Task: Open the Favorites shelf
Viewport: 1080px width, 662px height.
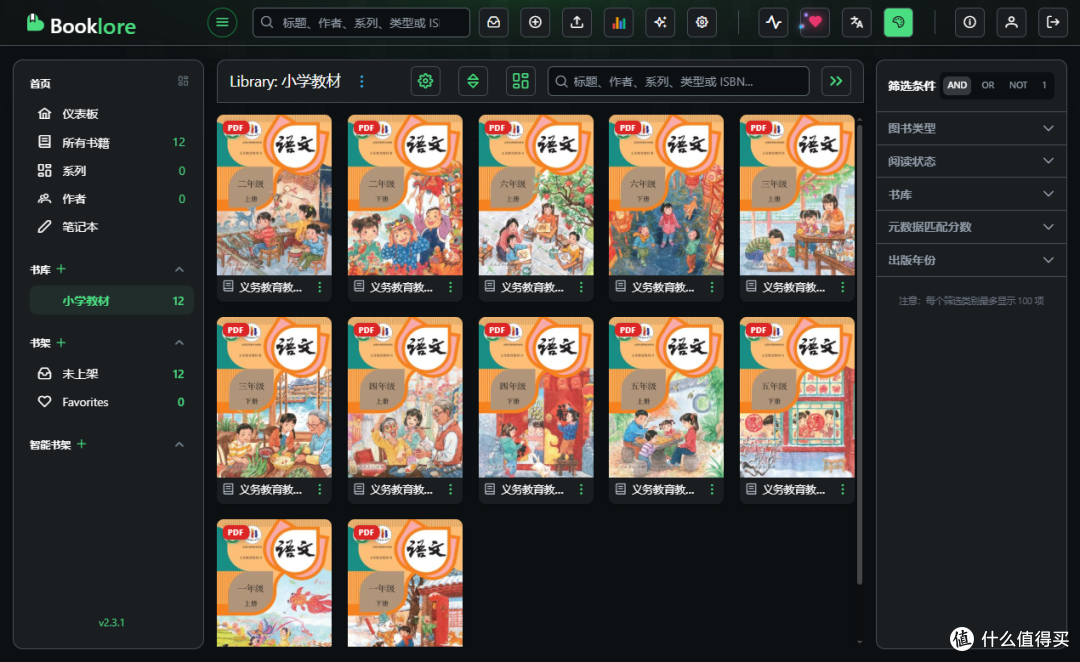Action: tap(111, 402)
